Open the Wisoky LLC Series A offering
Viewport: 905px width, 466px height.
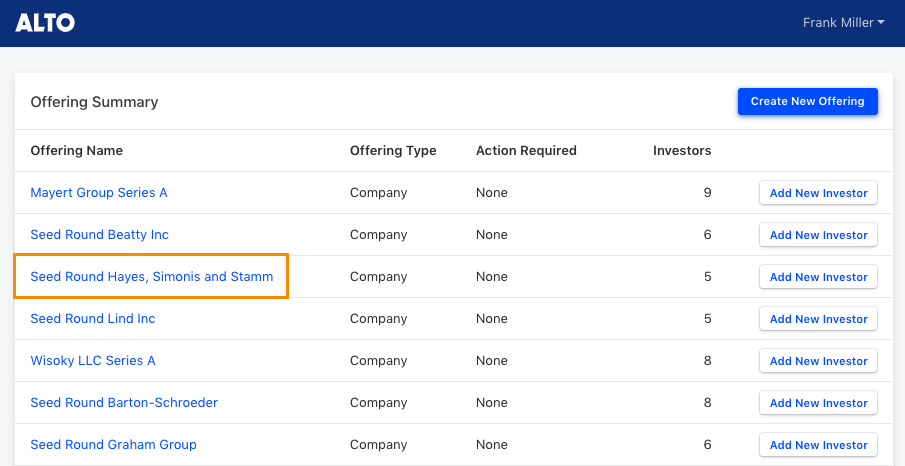pyautogui.click(x=93, y=360)
